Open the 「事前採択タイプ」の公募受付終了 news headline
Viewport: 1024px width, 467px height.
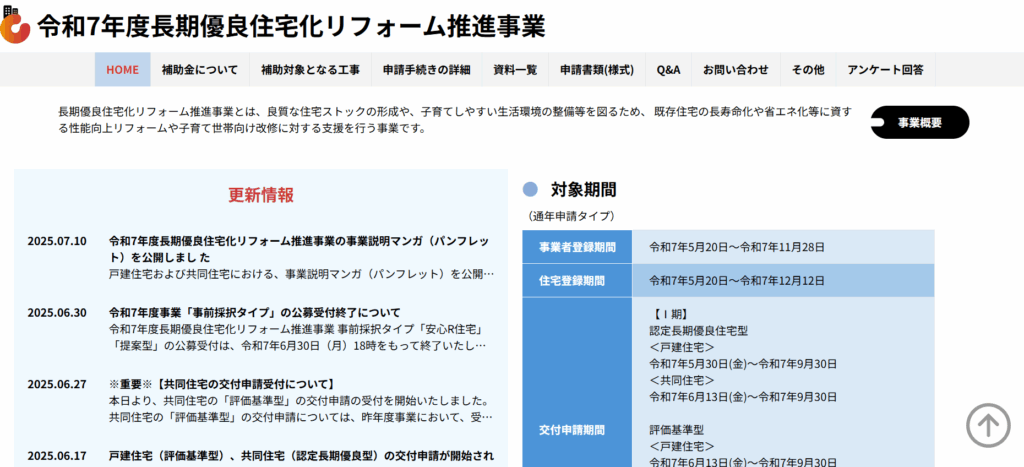pyautogui.click(x=255, y=312)
